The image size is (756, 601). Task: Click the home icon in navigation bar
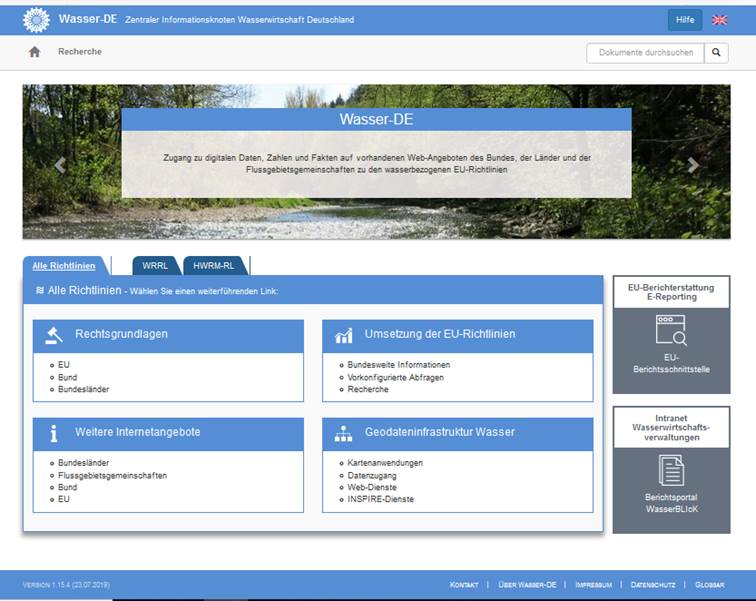point(34,52)
